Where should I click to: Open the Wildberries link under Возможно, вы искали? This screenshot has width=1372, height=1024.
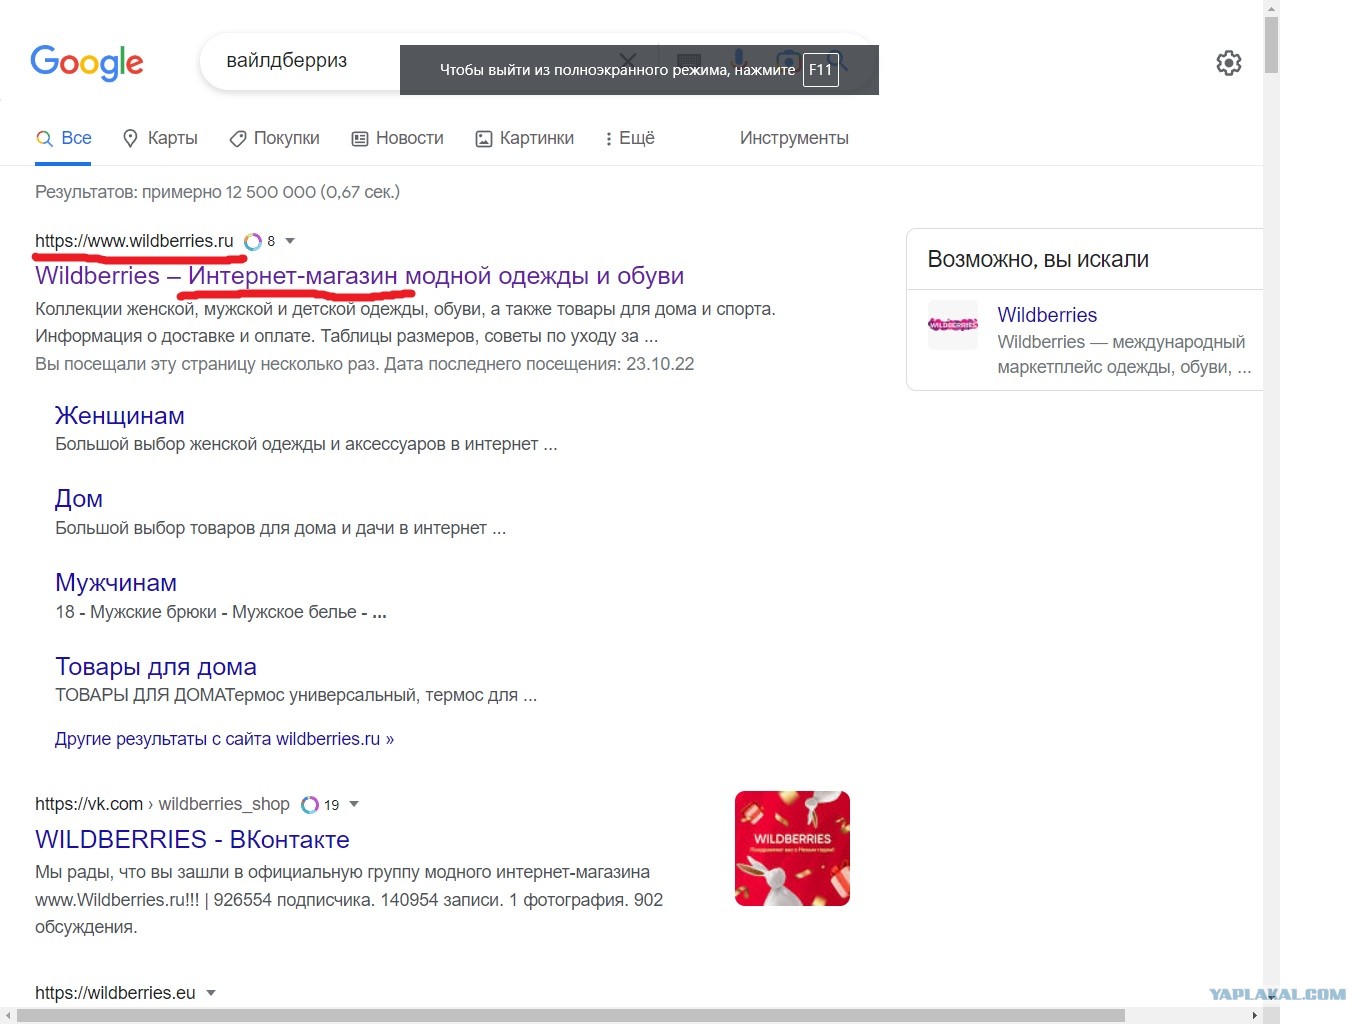pyautogui.click(x=1047, y=315)
